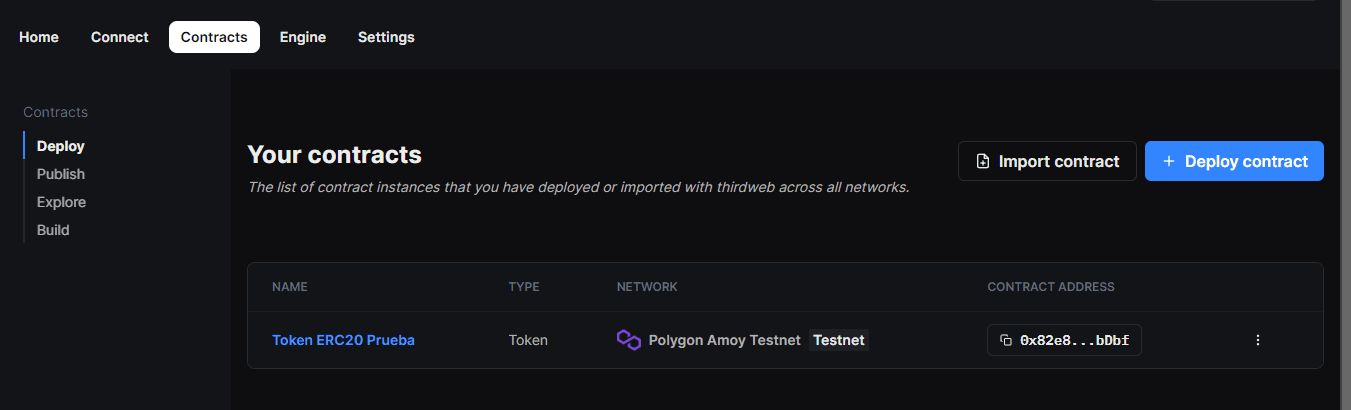The width and height of the screenshot is (1351, 410).
Task: Click the Testnet badge
Action: [838, 340]
